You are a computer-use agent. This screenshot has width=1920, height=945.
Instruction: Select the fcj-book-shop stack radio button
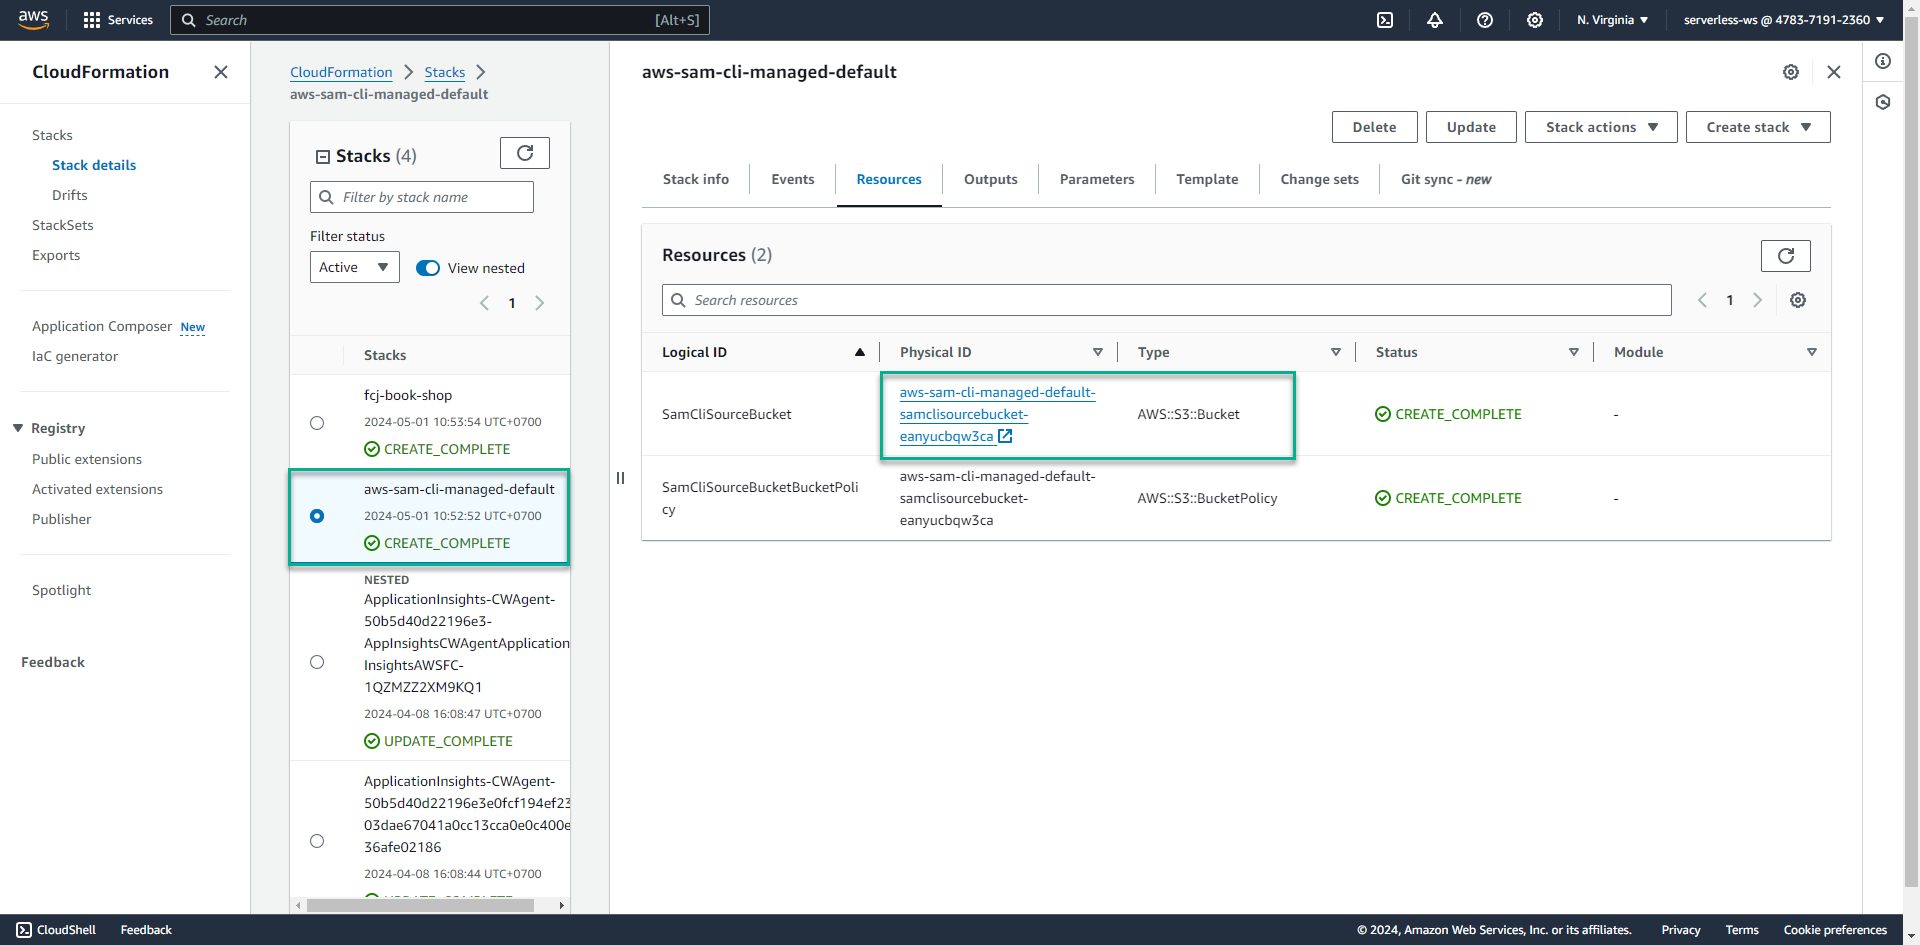pos(317,423)
